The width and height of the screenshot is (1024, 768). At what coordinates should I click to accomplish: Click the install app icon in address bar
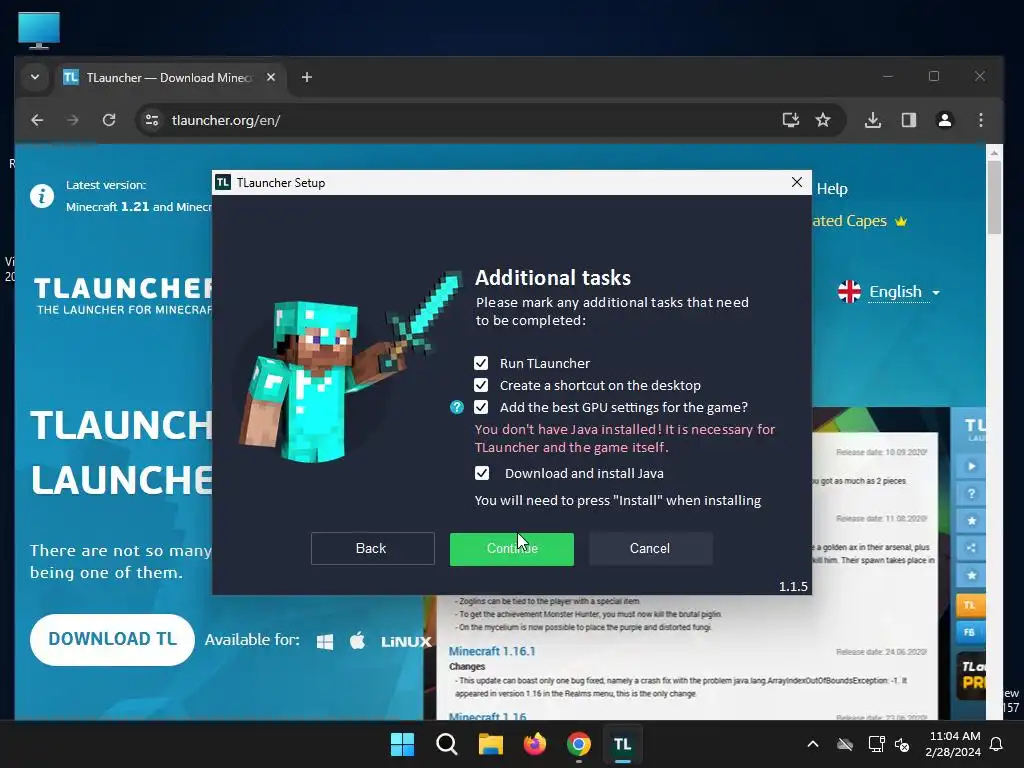790,120
